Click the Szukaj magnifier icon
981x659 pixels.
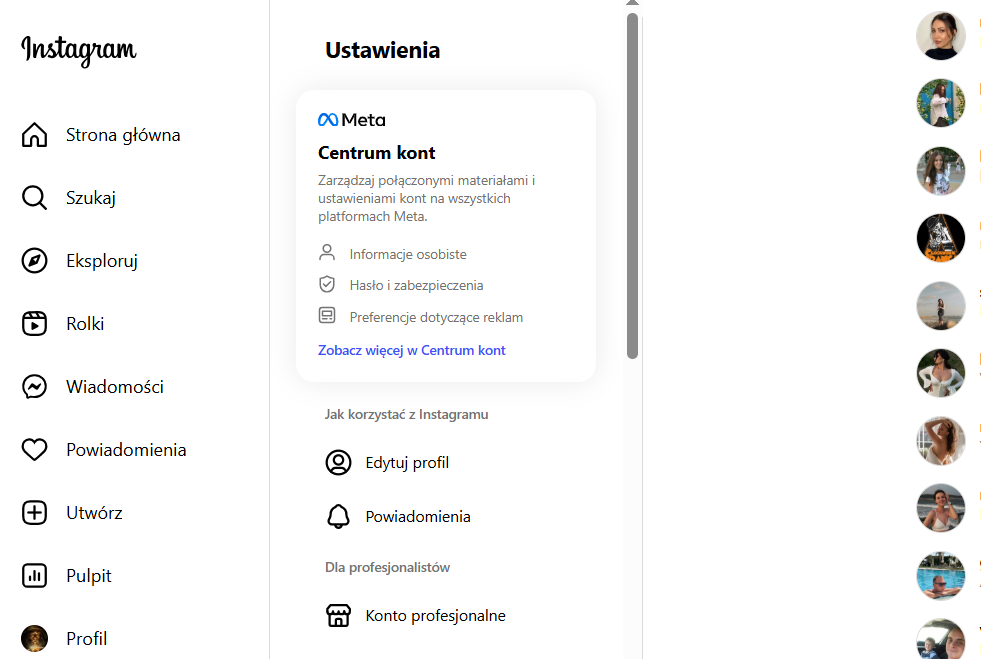pos(35,198)
